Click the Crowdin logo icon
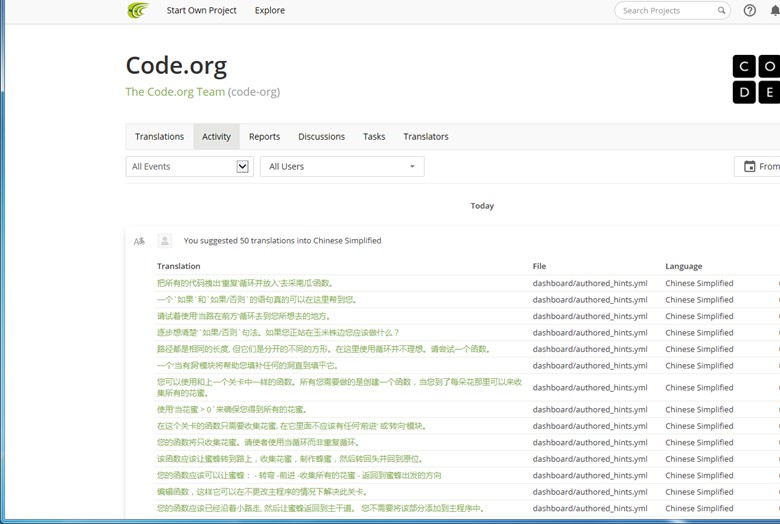Viewport: 780px width, 524px height. [138, 10]
